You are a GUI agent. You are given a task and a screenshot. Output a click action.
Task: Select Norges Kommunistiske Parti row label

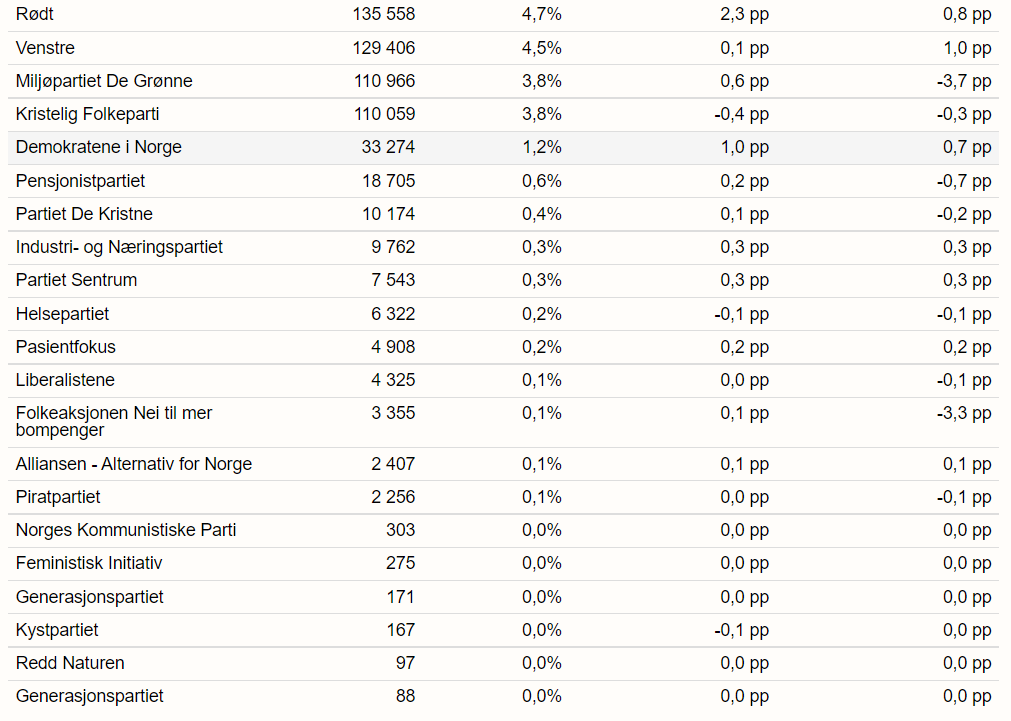click(126, 530)
